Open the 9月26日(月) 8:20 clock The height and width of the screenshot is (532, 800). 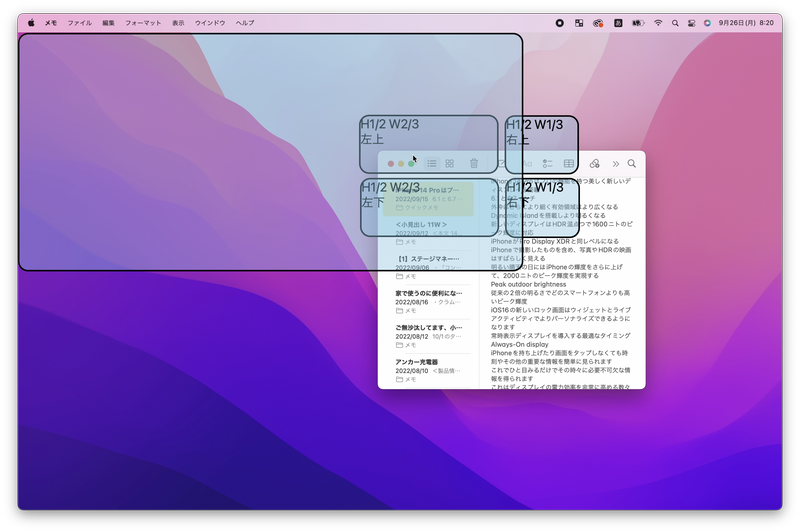tap(746, 23)
